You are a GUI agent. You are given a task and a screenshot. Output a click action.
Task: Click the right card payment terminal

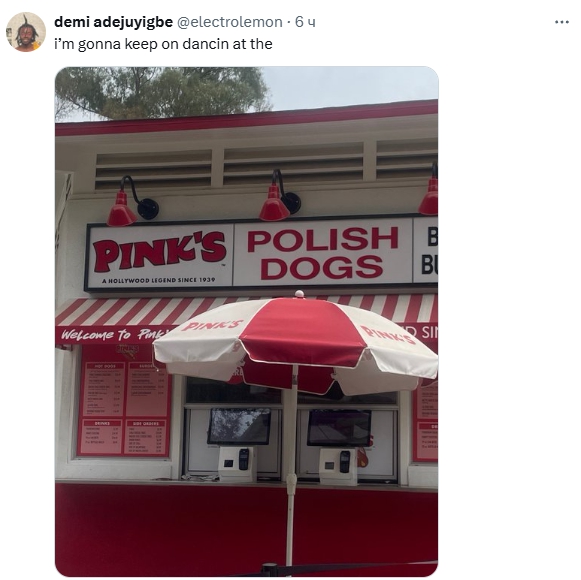point(338,466)
